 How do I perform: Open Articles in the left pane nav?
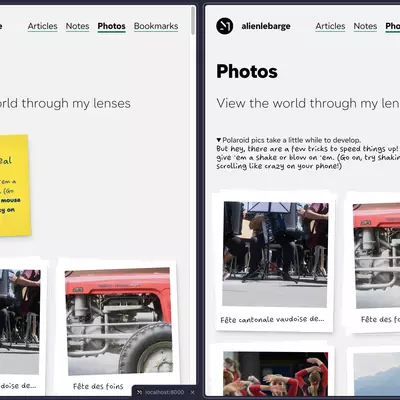[42, 26]
